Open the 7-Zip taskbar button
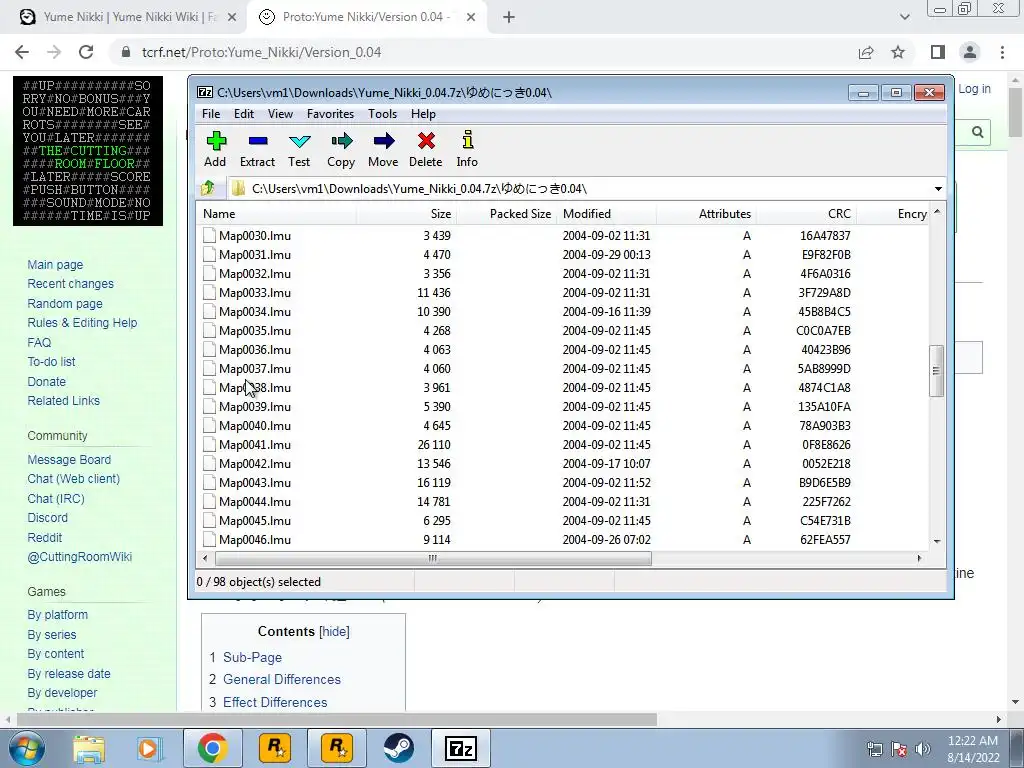The image size is (1024, 768). click(460, 748)
